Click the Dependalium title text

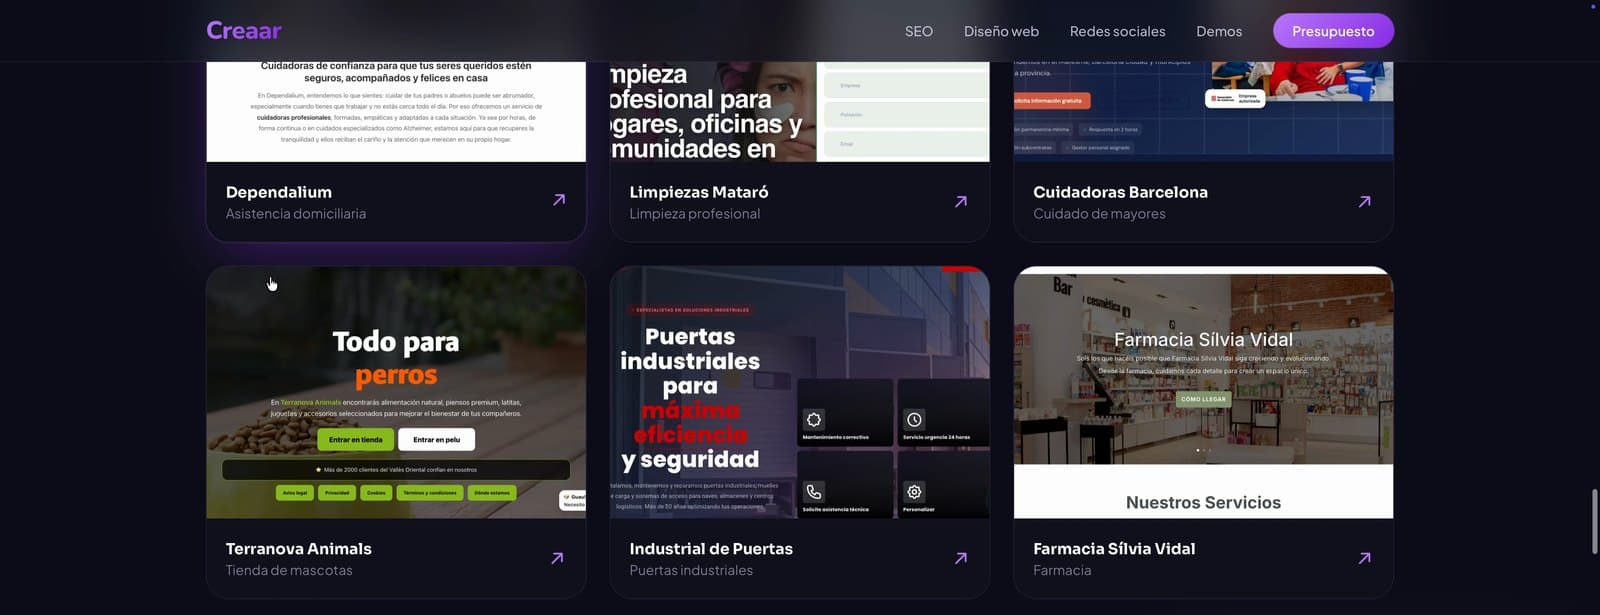coord(279,192)
